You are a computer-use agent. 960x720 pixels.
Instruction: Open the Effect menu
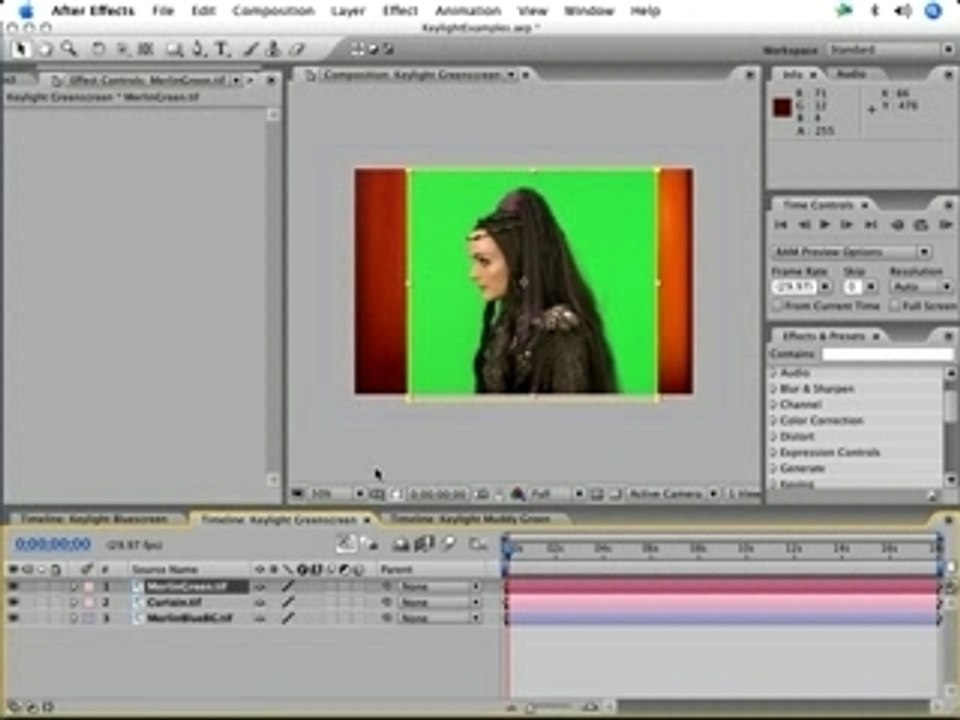400,10
